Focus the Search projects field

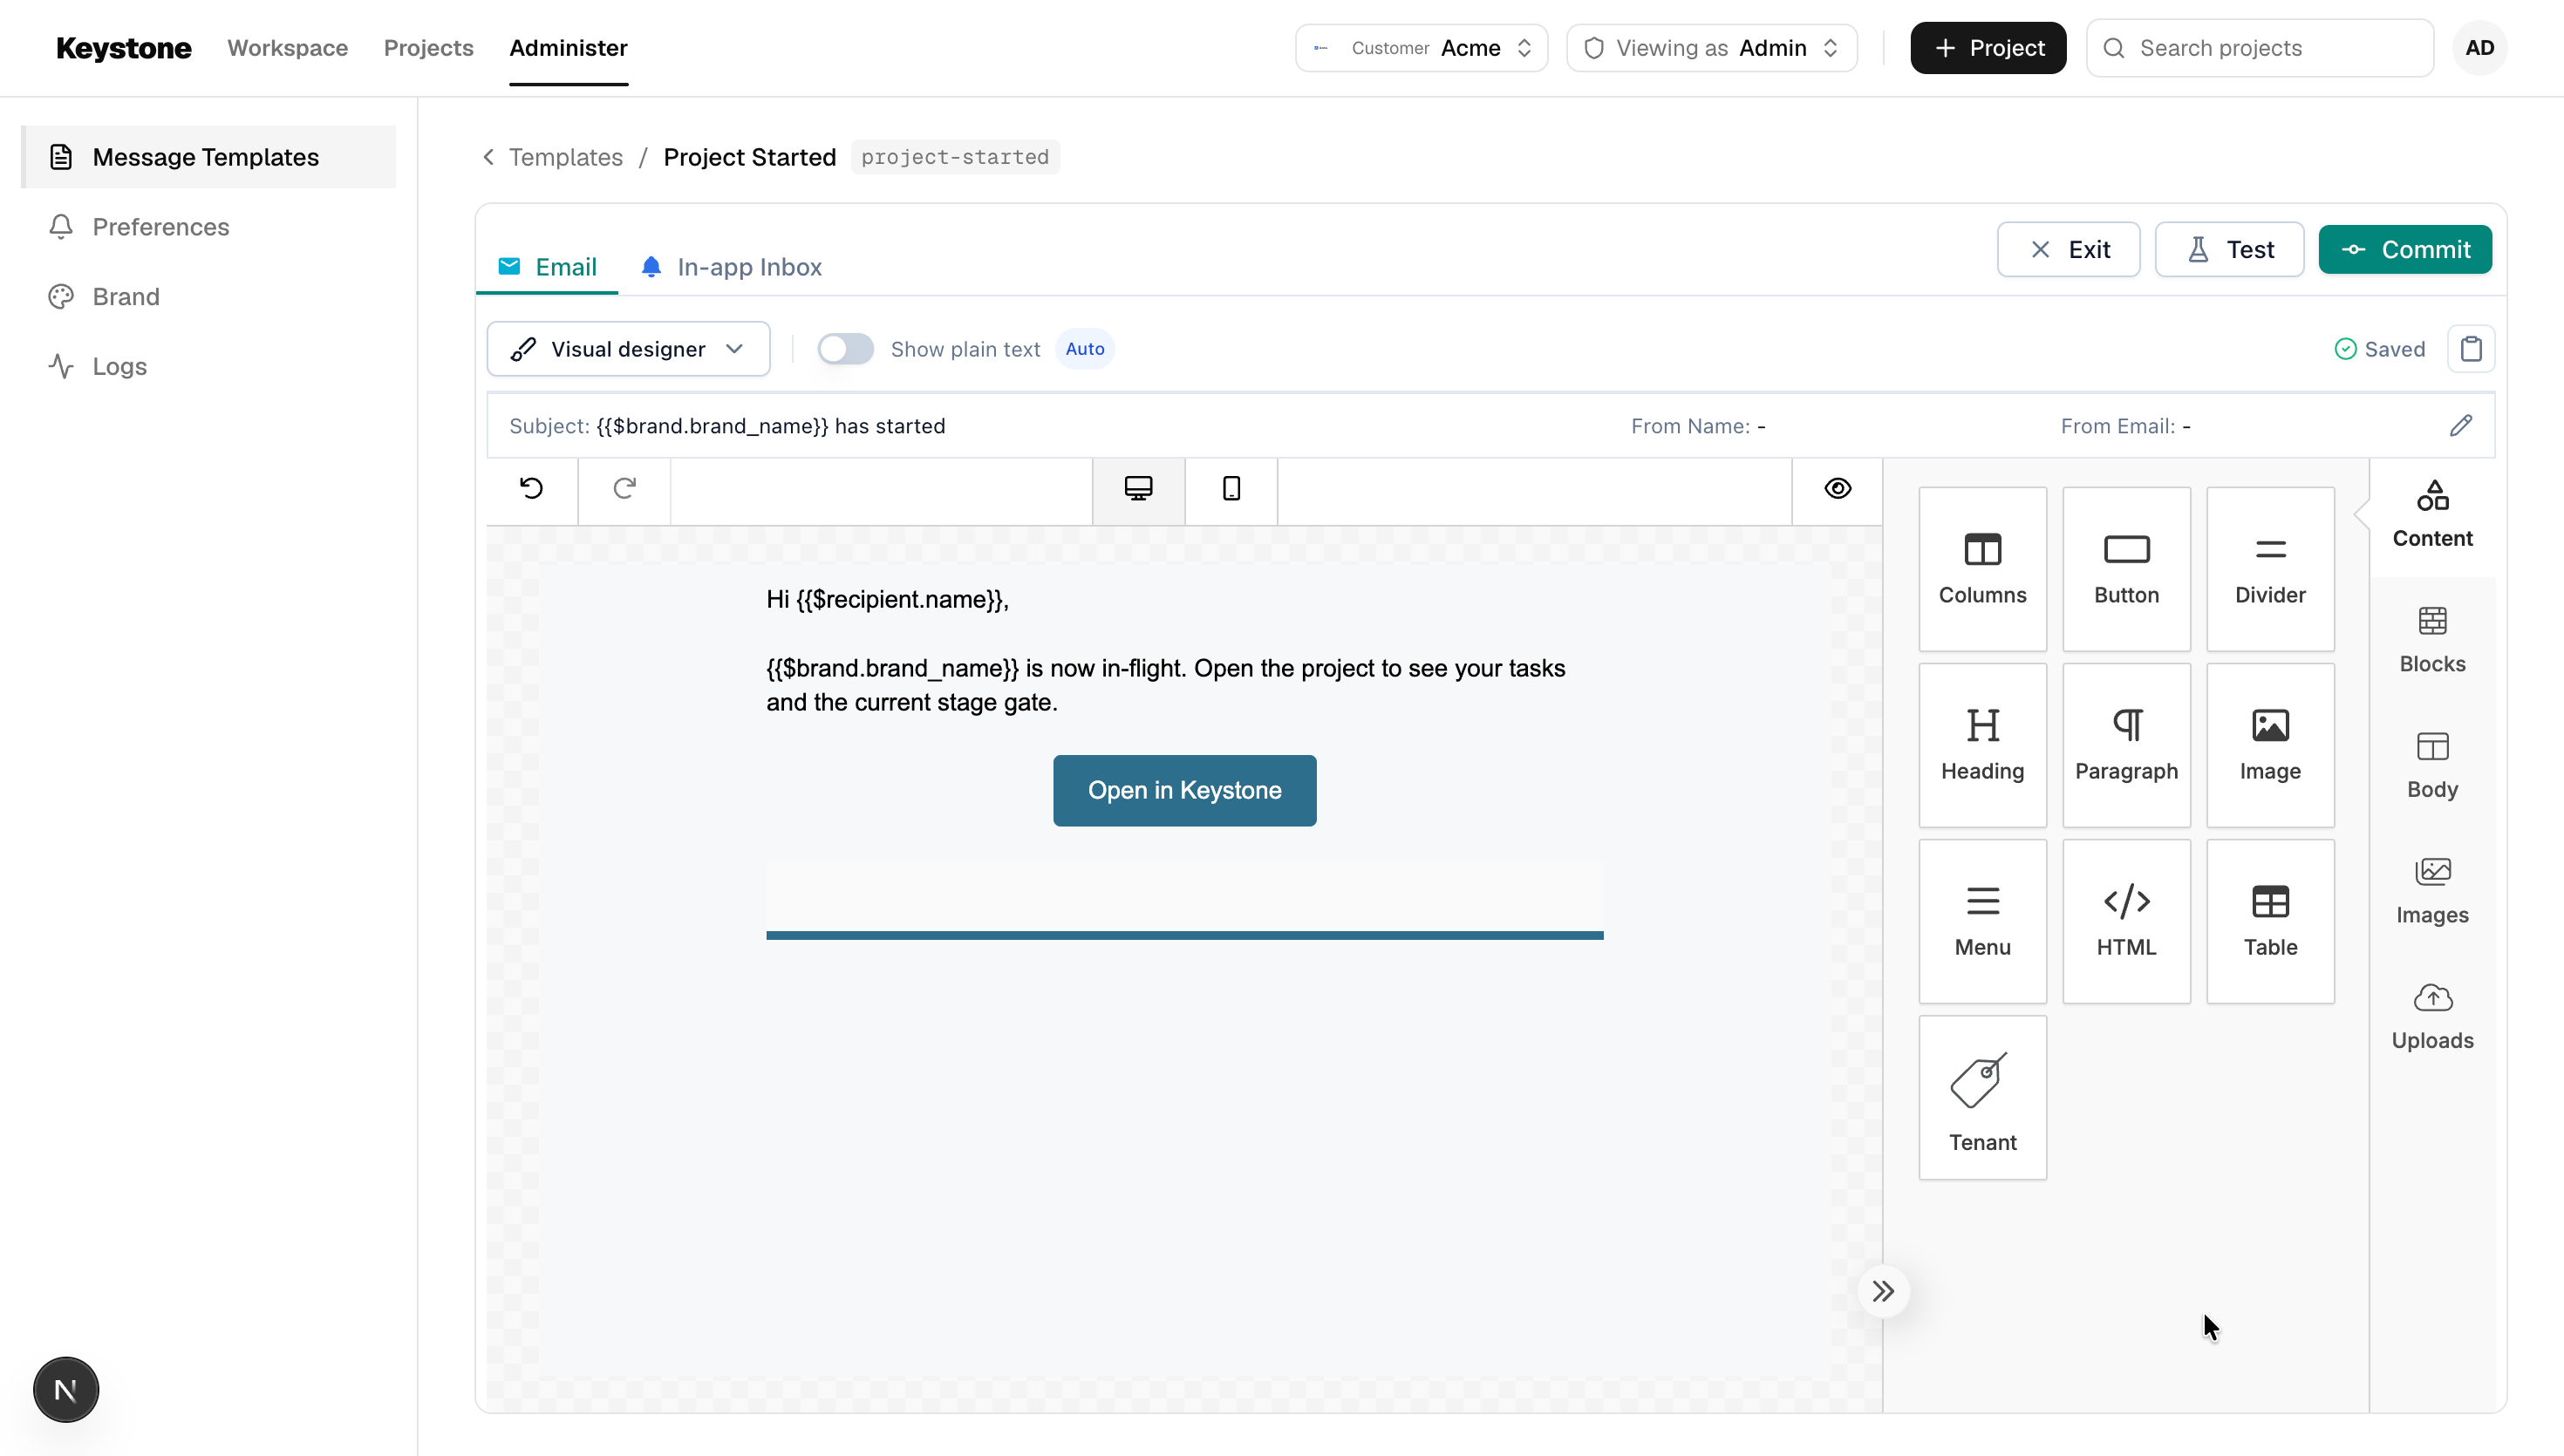(2259, 48)
